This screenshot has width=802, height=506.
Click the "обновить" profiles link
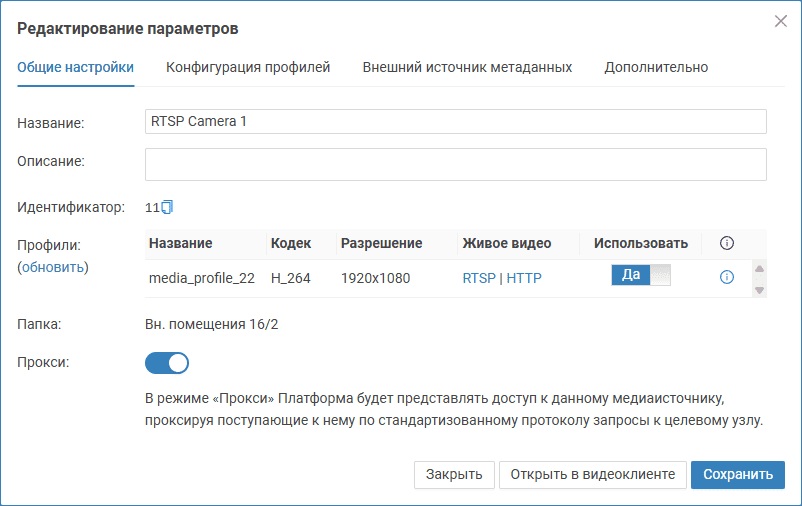click(53, 267)
